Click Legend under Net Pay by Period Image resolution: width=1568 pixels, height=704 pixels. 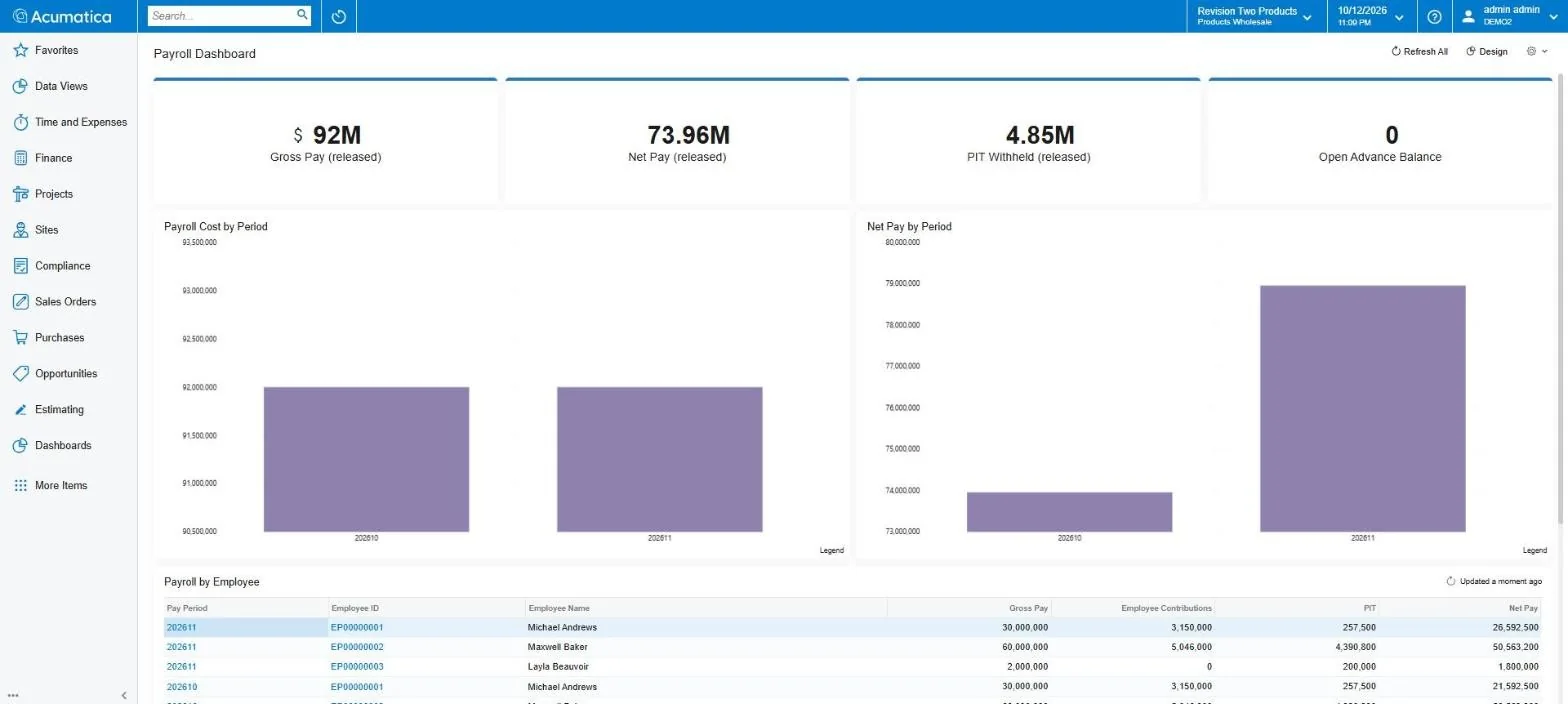click(1535, 550)
